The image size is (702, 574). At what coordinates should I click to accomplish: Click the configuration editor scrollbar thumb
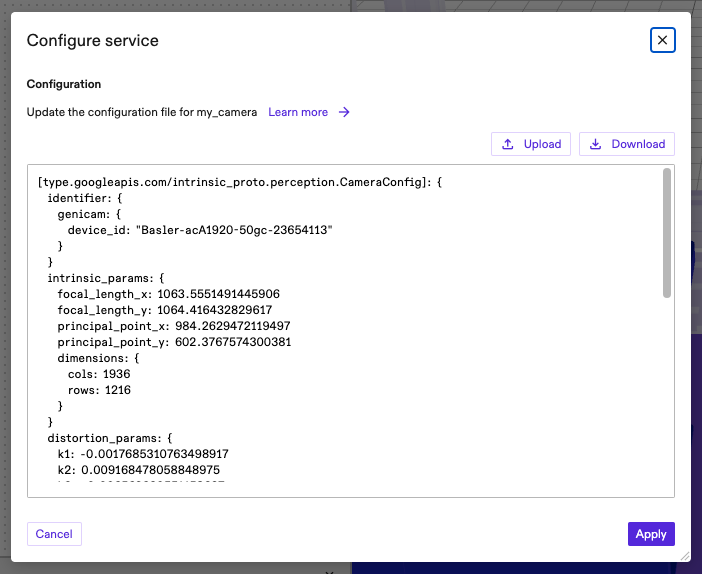point(667,233)
